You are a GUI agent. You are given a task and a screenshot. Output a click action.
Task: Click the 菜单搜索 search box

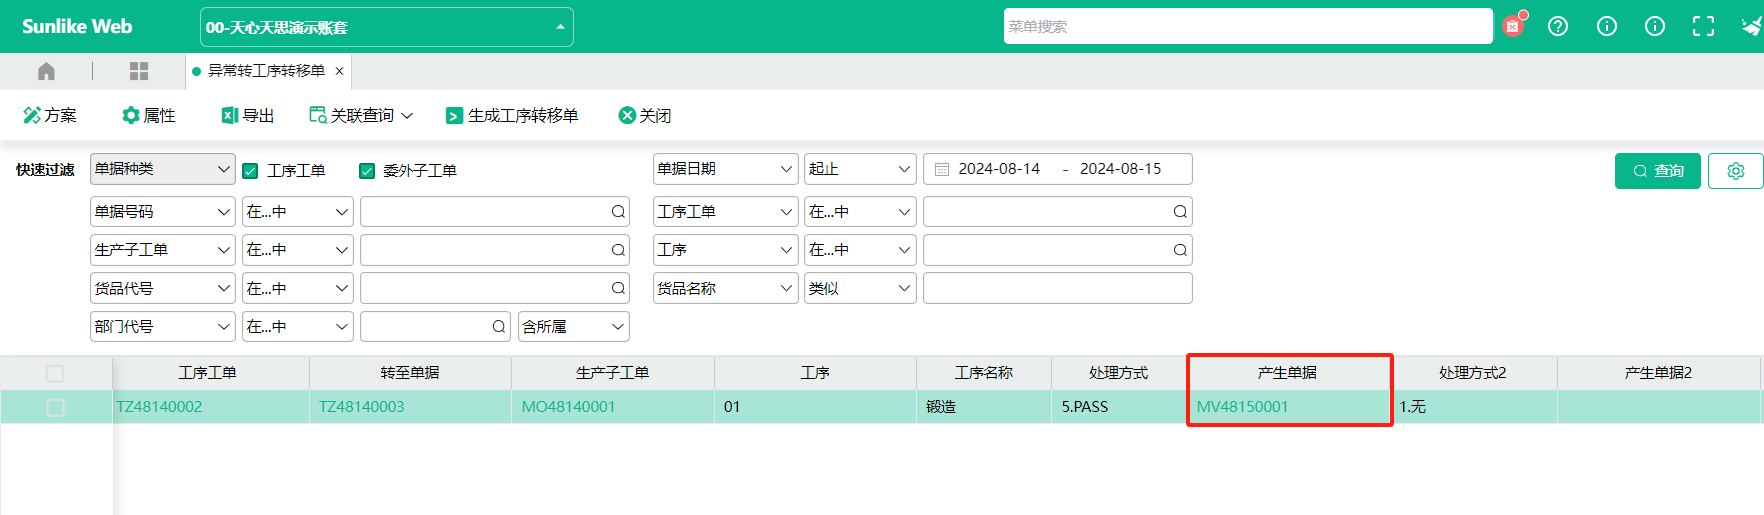click(1248, 26)
